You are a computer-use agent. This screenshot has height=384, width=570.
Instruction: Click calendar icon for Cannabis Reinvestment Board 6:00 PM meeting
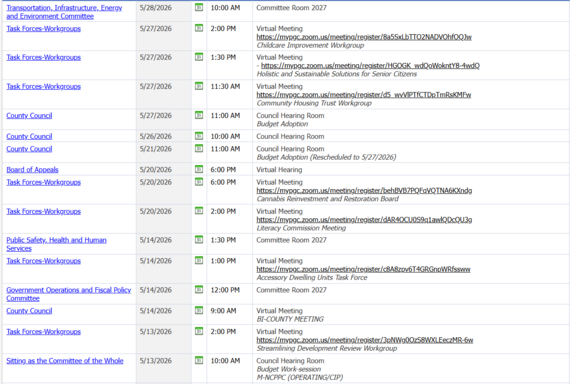click(x=199, y=181)
